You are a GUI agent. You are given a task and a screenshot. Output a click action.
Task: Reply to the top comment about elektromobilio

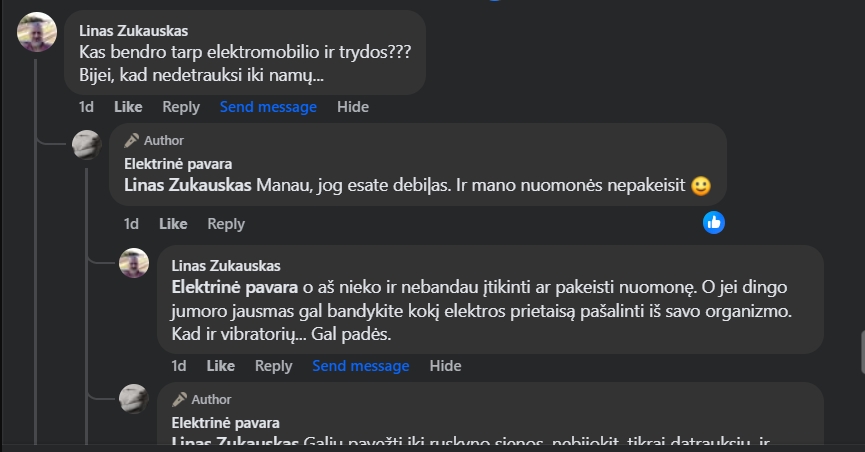pyautogui.click(x=181, y=107)
